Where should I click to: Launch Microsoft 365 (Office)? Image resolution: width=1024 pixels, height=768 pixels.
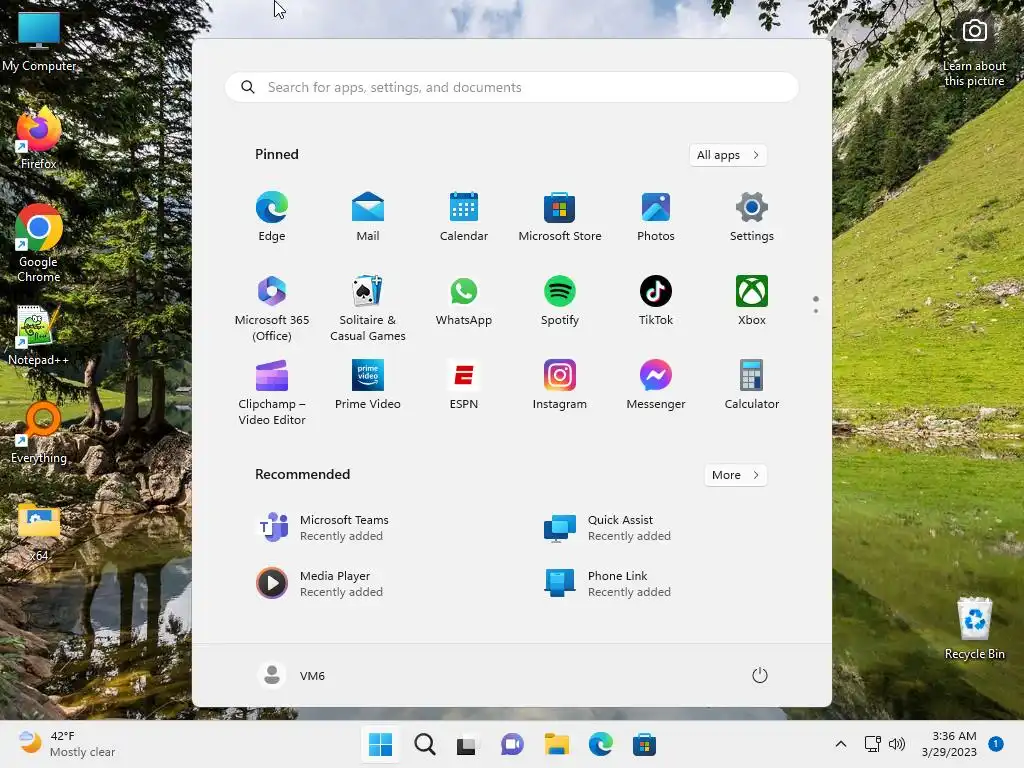pyautogui.click(x=272, y=308)
